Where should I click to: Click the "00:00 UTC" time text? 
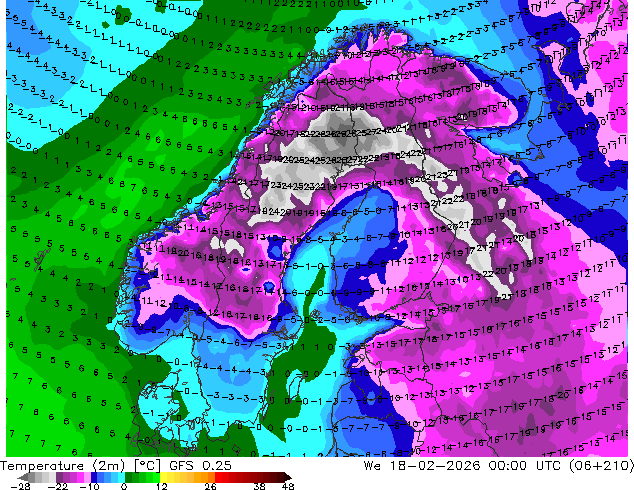pyautogui.click(x=524, y=465)
